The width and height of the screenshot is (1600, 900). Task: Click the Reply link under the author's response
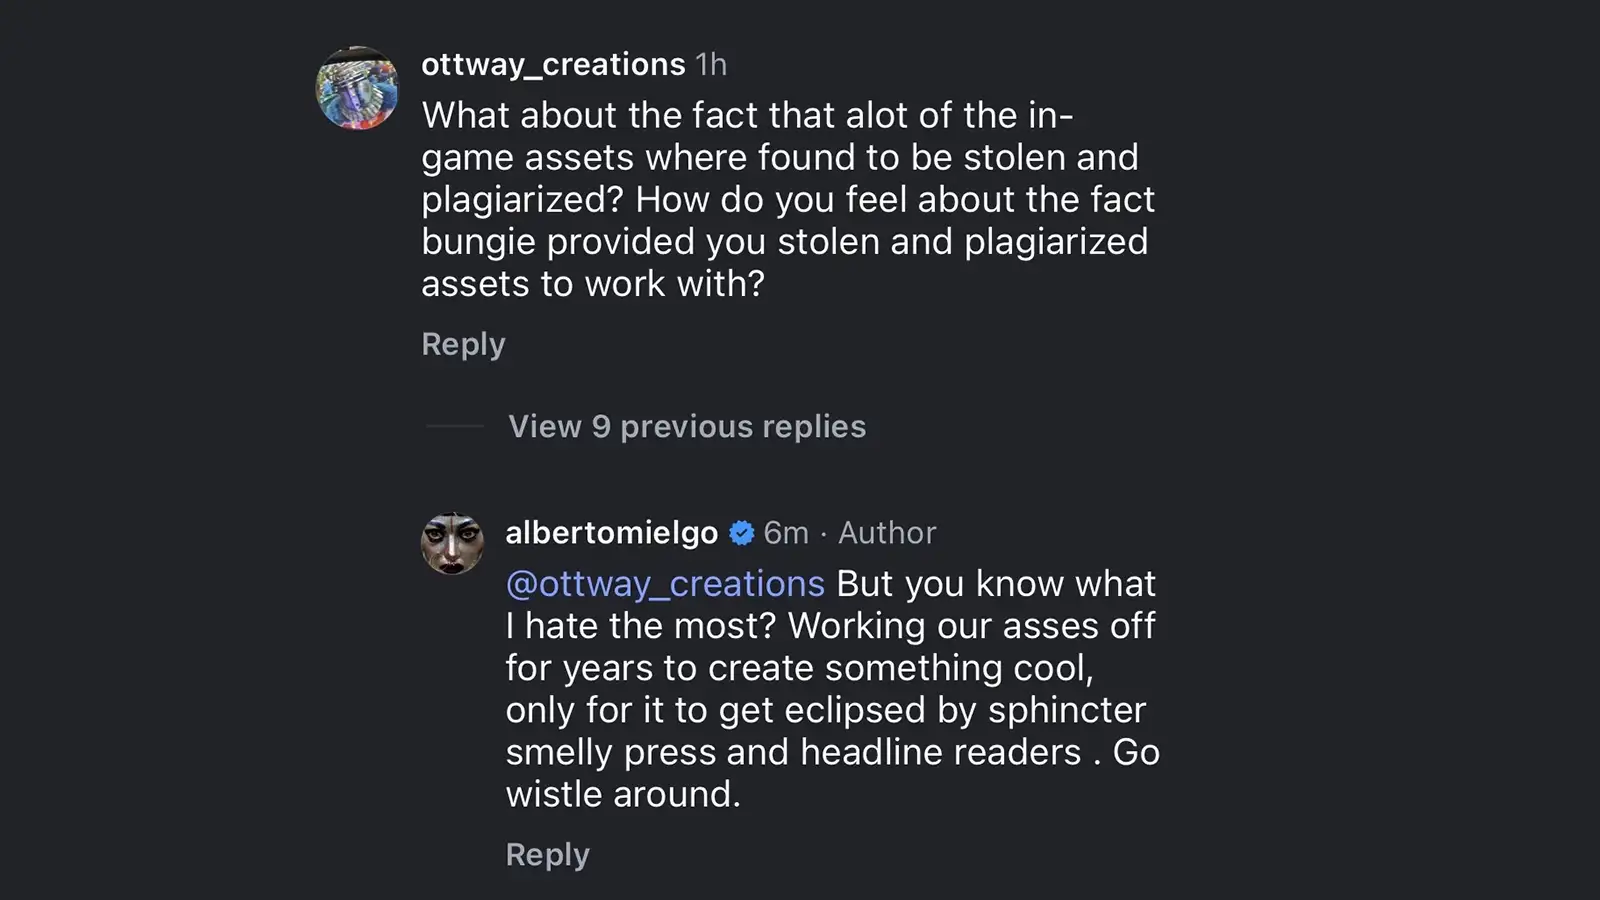(547, 854)
